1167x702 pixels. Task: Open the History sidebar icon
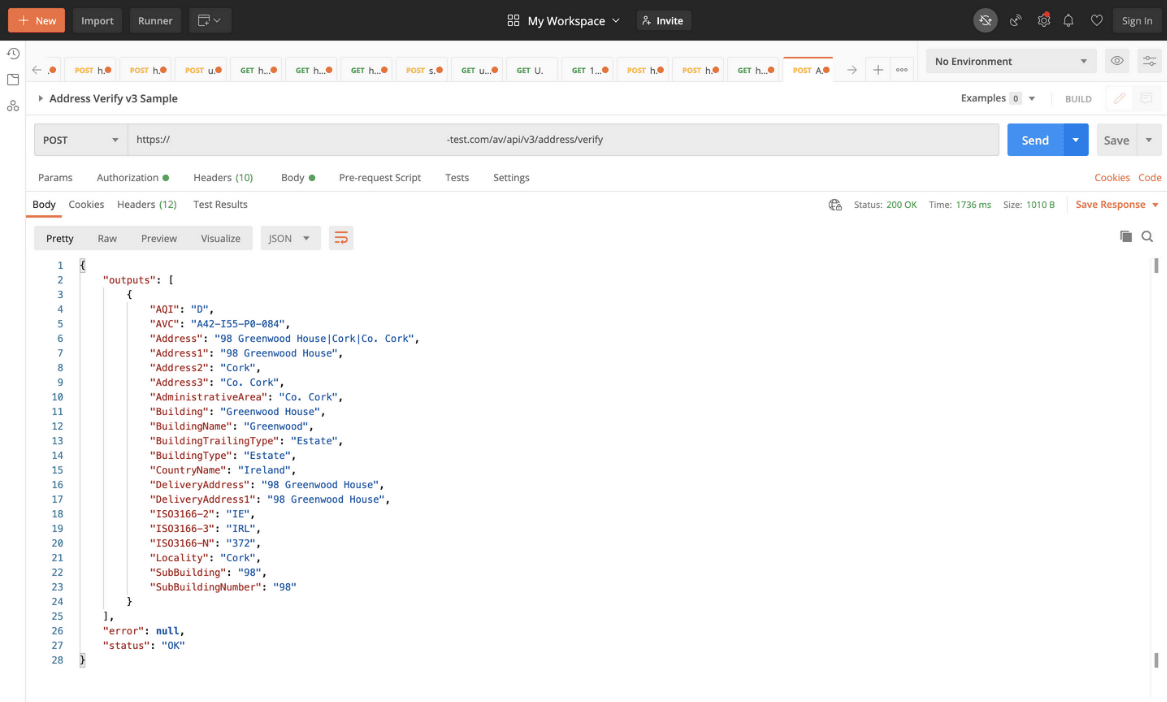click(13, 54)
